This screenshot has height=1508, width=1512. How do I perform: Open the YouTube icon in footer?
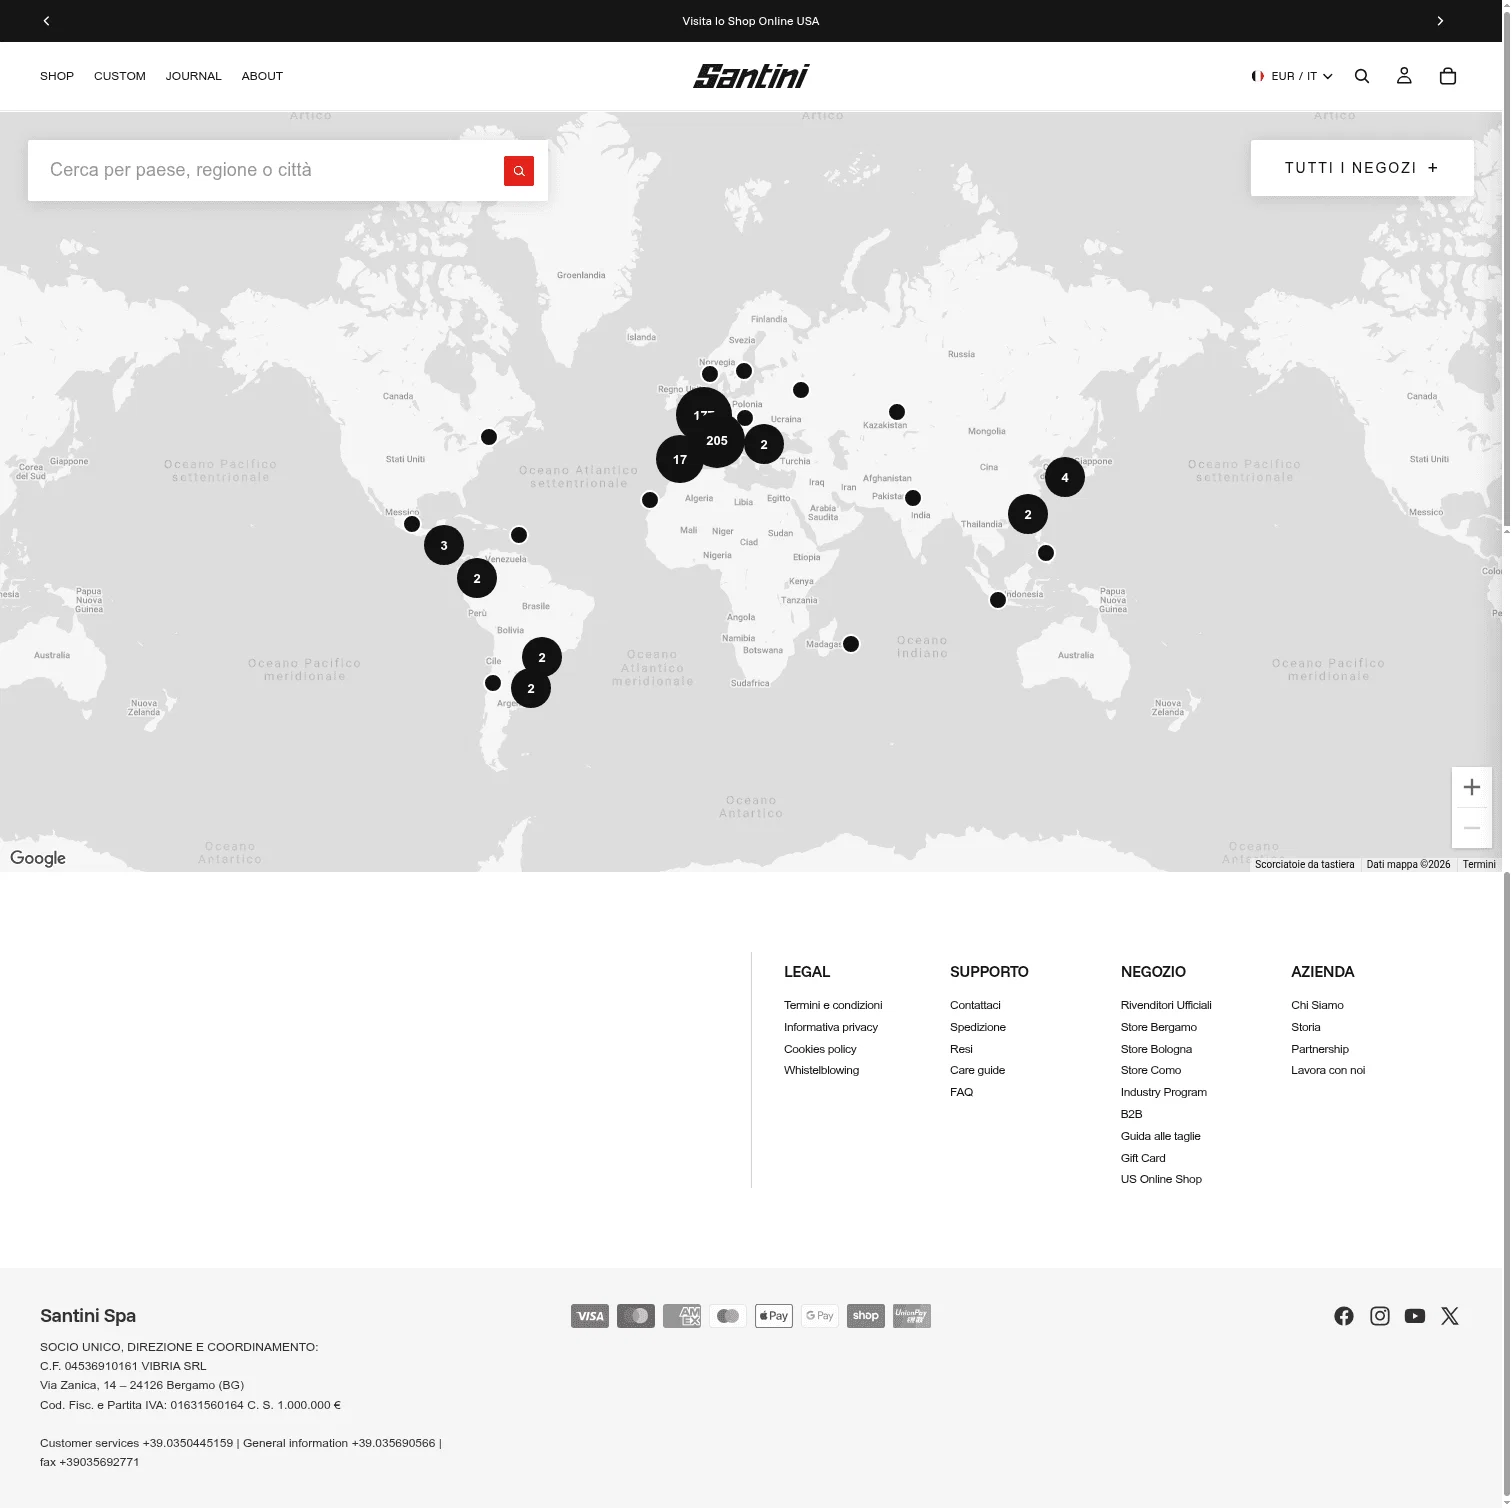click(x=1415, y=1316)
